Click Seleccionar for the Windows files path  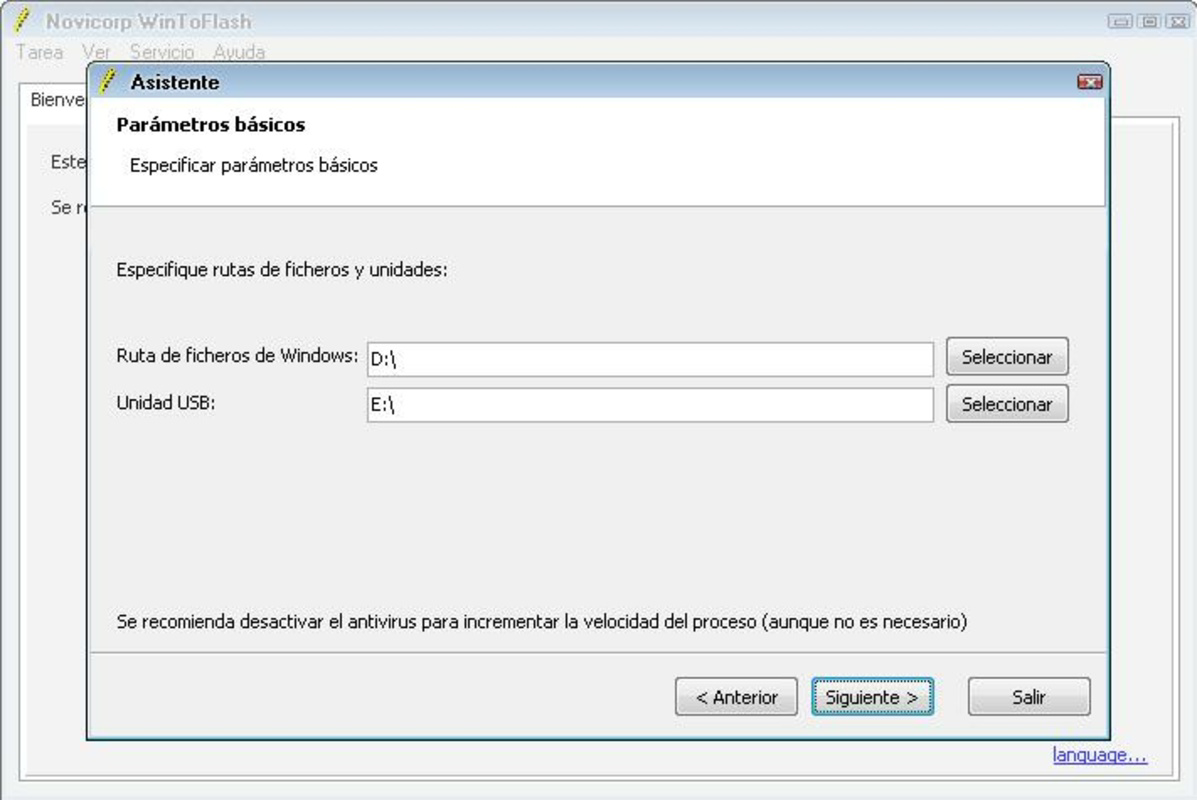click(x=1006, y=356)
